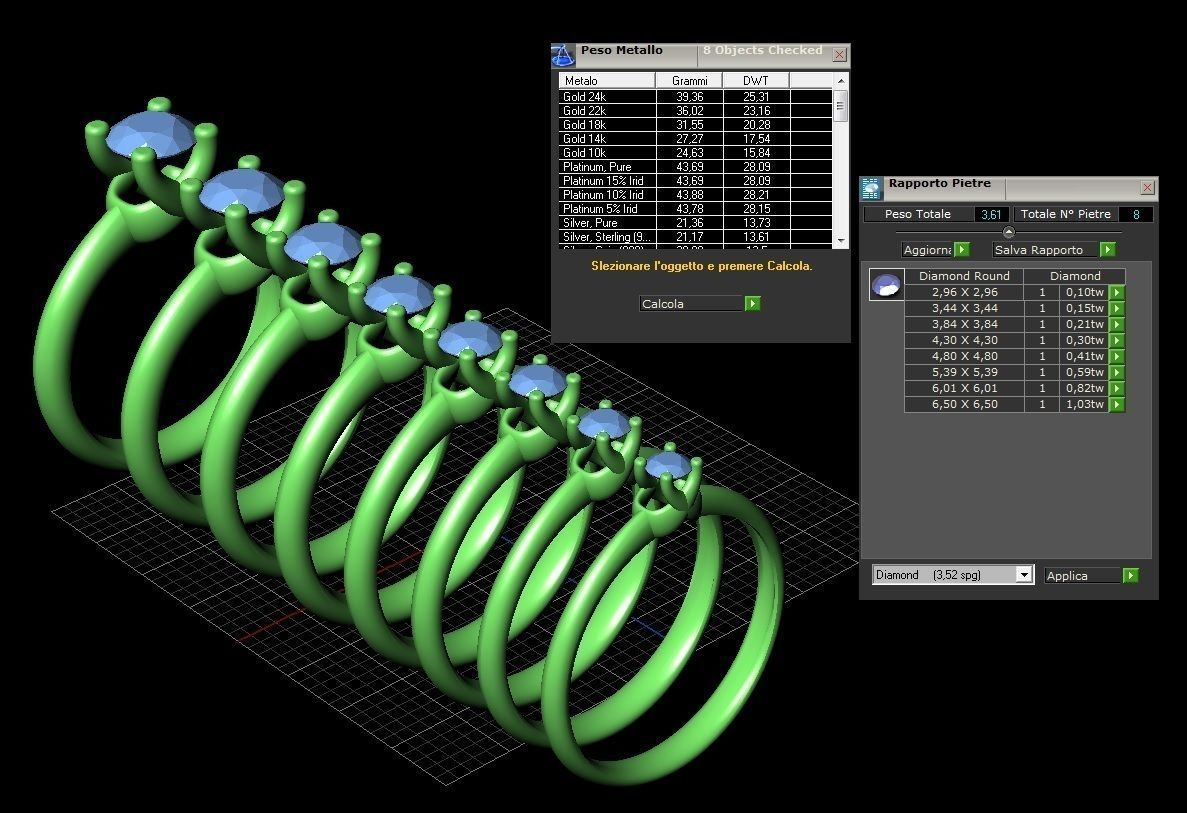Select the Platinum, Pure row
Viewport: 1187px width, 813px height.
696,167
